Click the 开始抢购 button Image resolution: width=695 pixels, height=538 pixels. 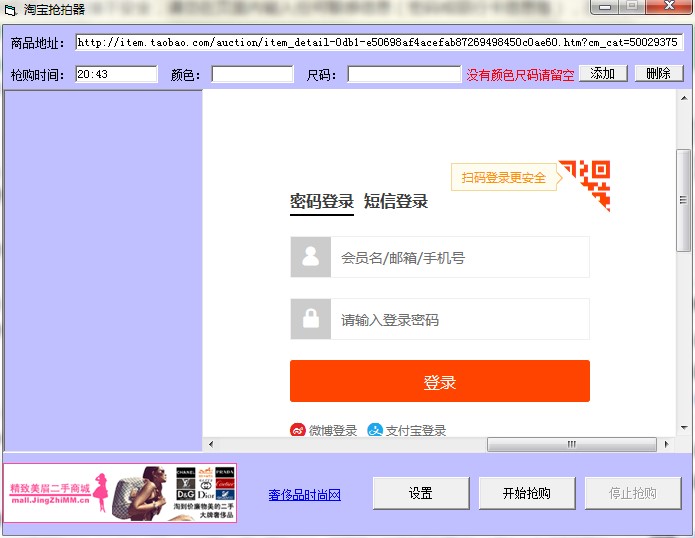[527, 493]
